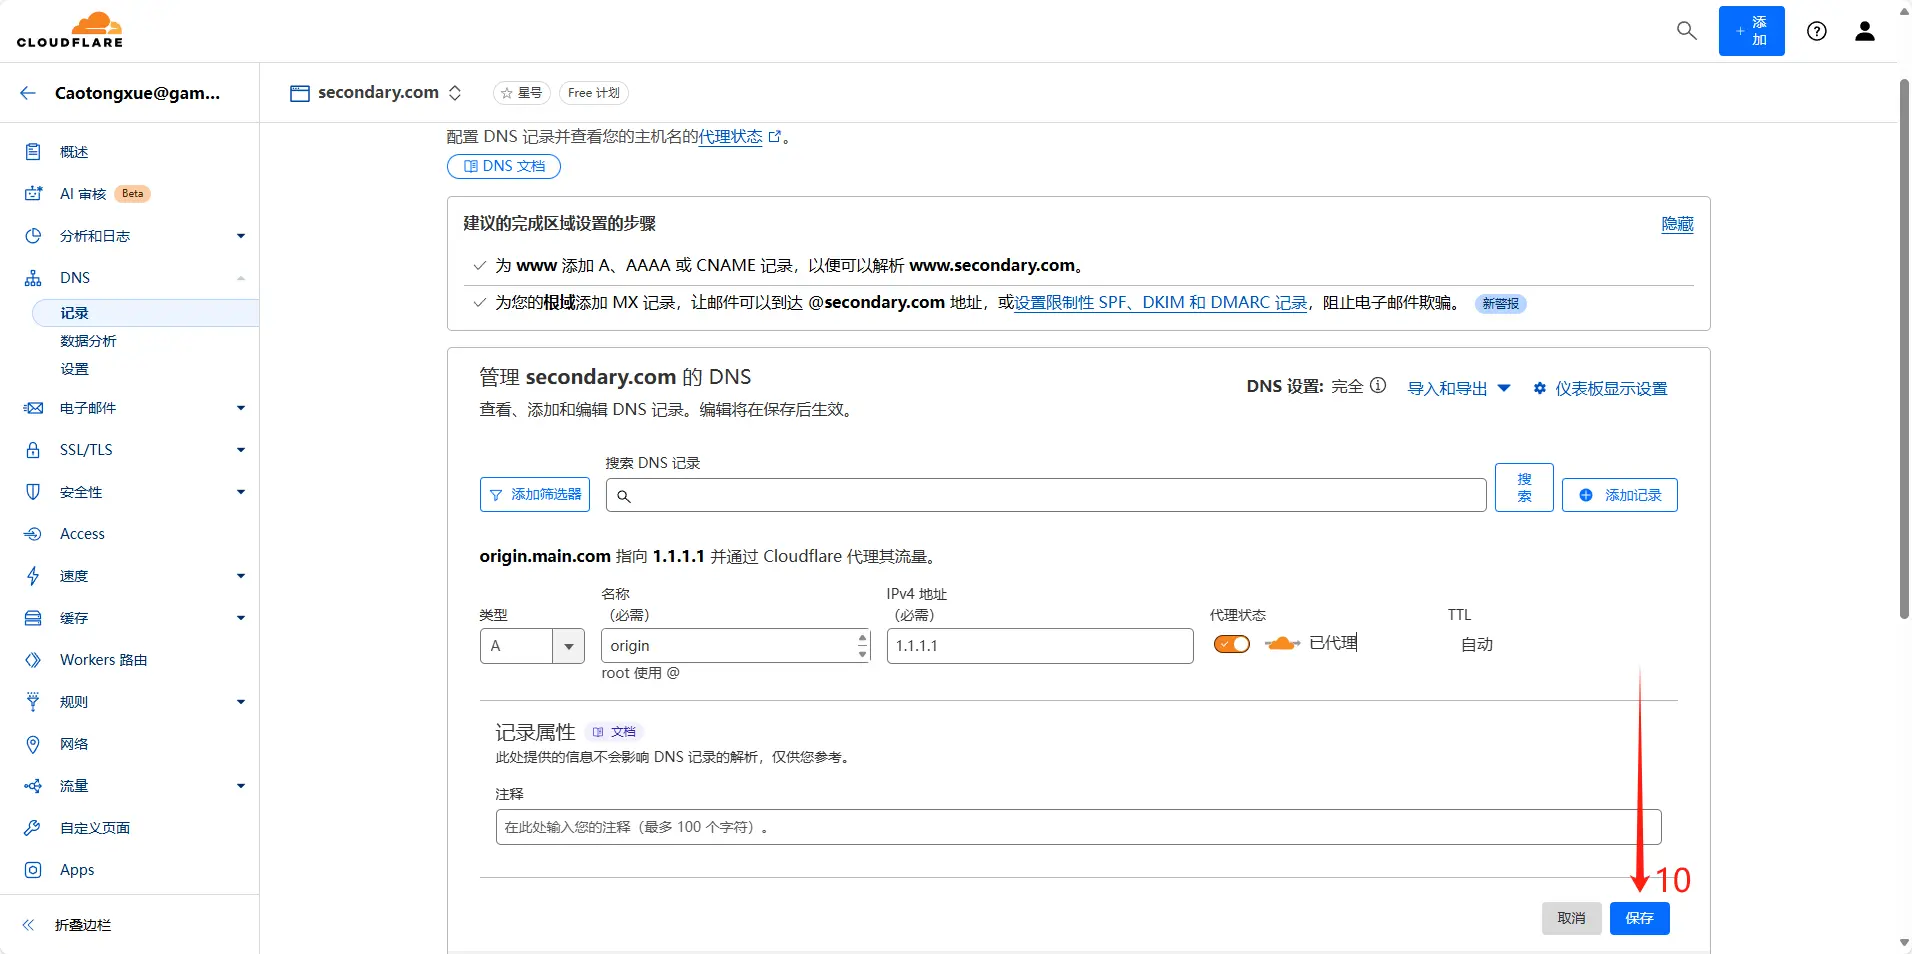Open the help question mark icon
Screen dimensions: 1912x954
click(1817, 31)
